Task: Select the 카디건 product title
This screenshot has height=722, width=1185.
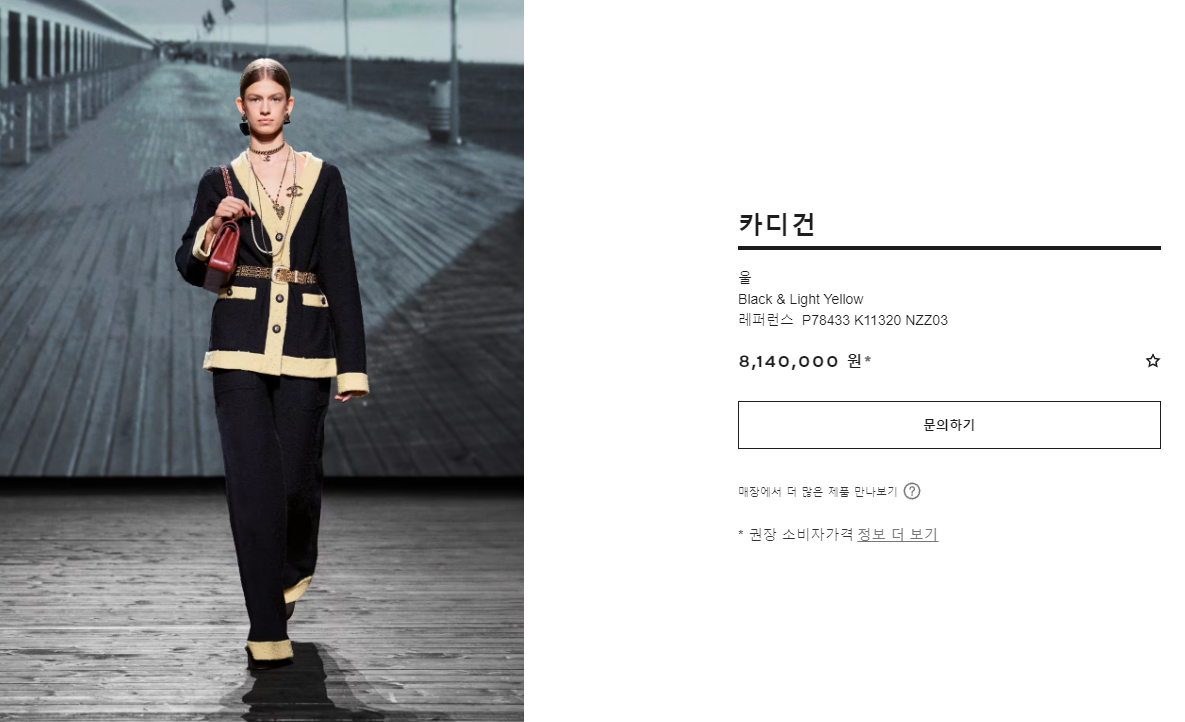Action: click(777, 225)
